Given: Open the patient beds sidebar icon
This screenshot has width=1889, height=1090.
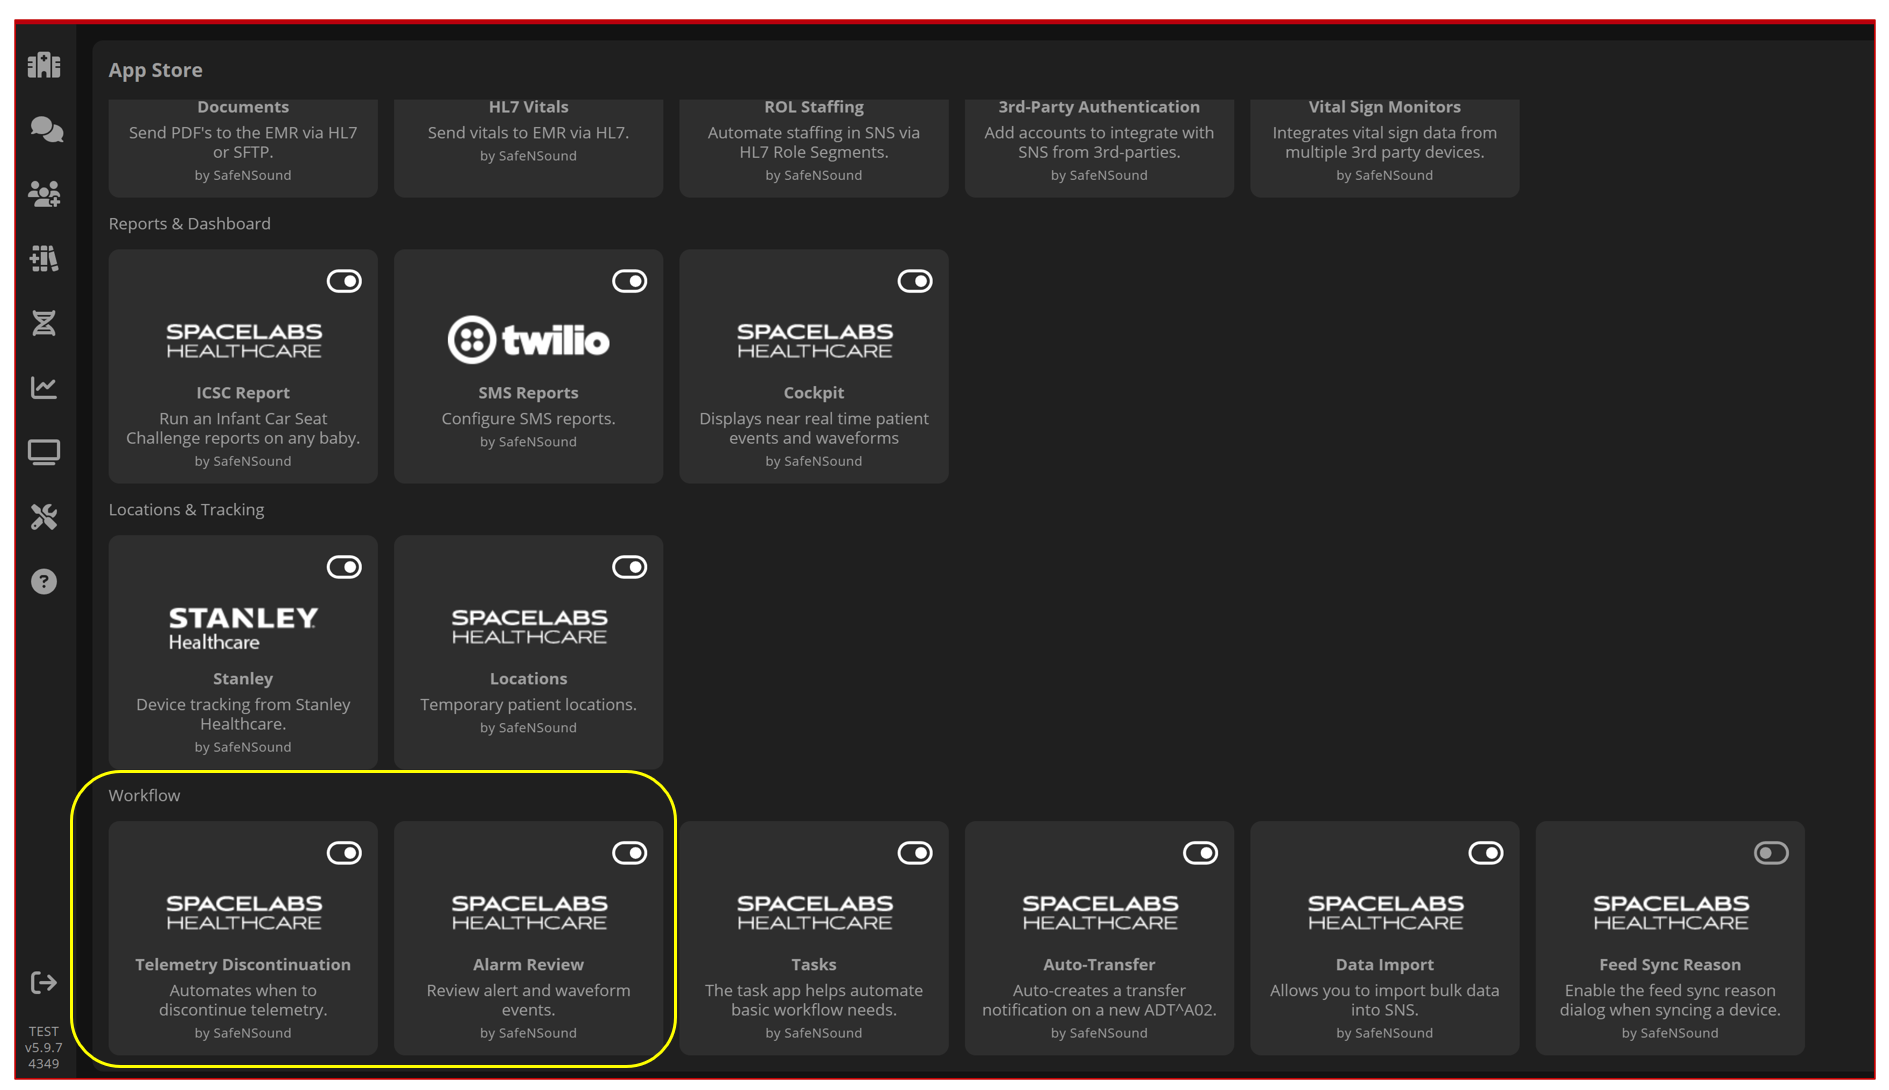Looking at the screenshot, I should pos(44,259).
